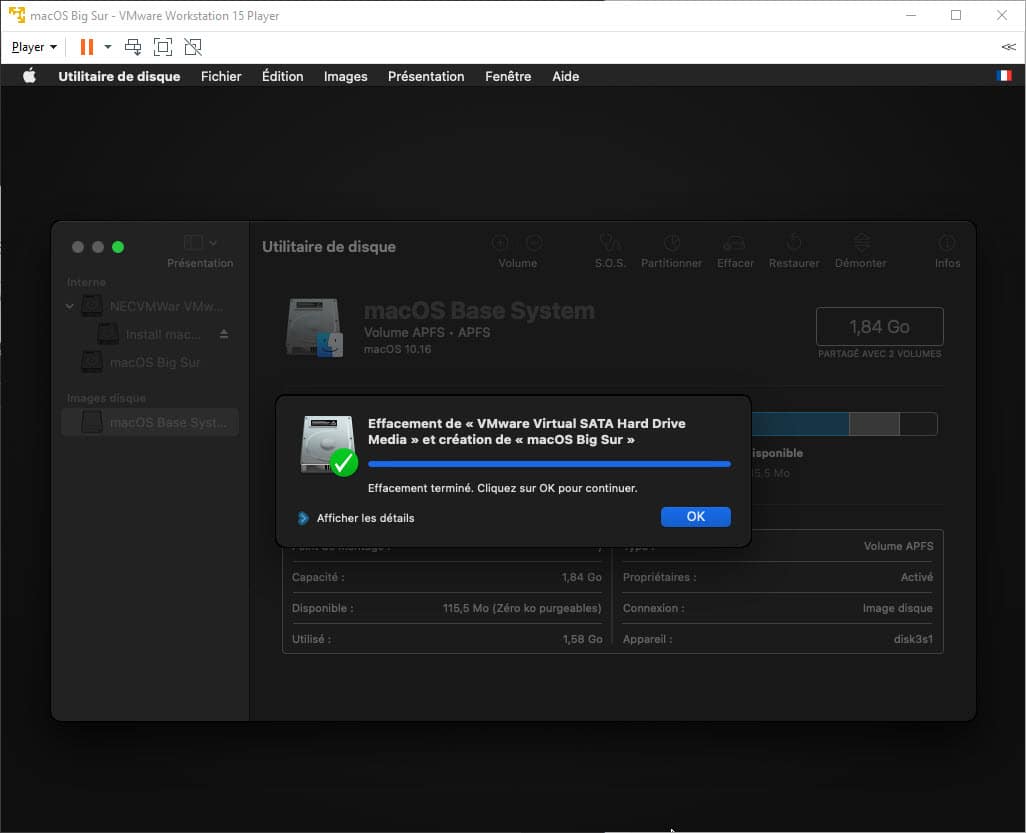1026x833 pixels.
Task: Click the green zoom button of Disk Utility
Action: point(118,247)
